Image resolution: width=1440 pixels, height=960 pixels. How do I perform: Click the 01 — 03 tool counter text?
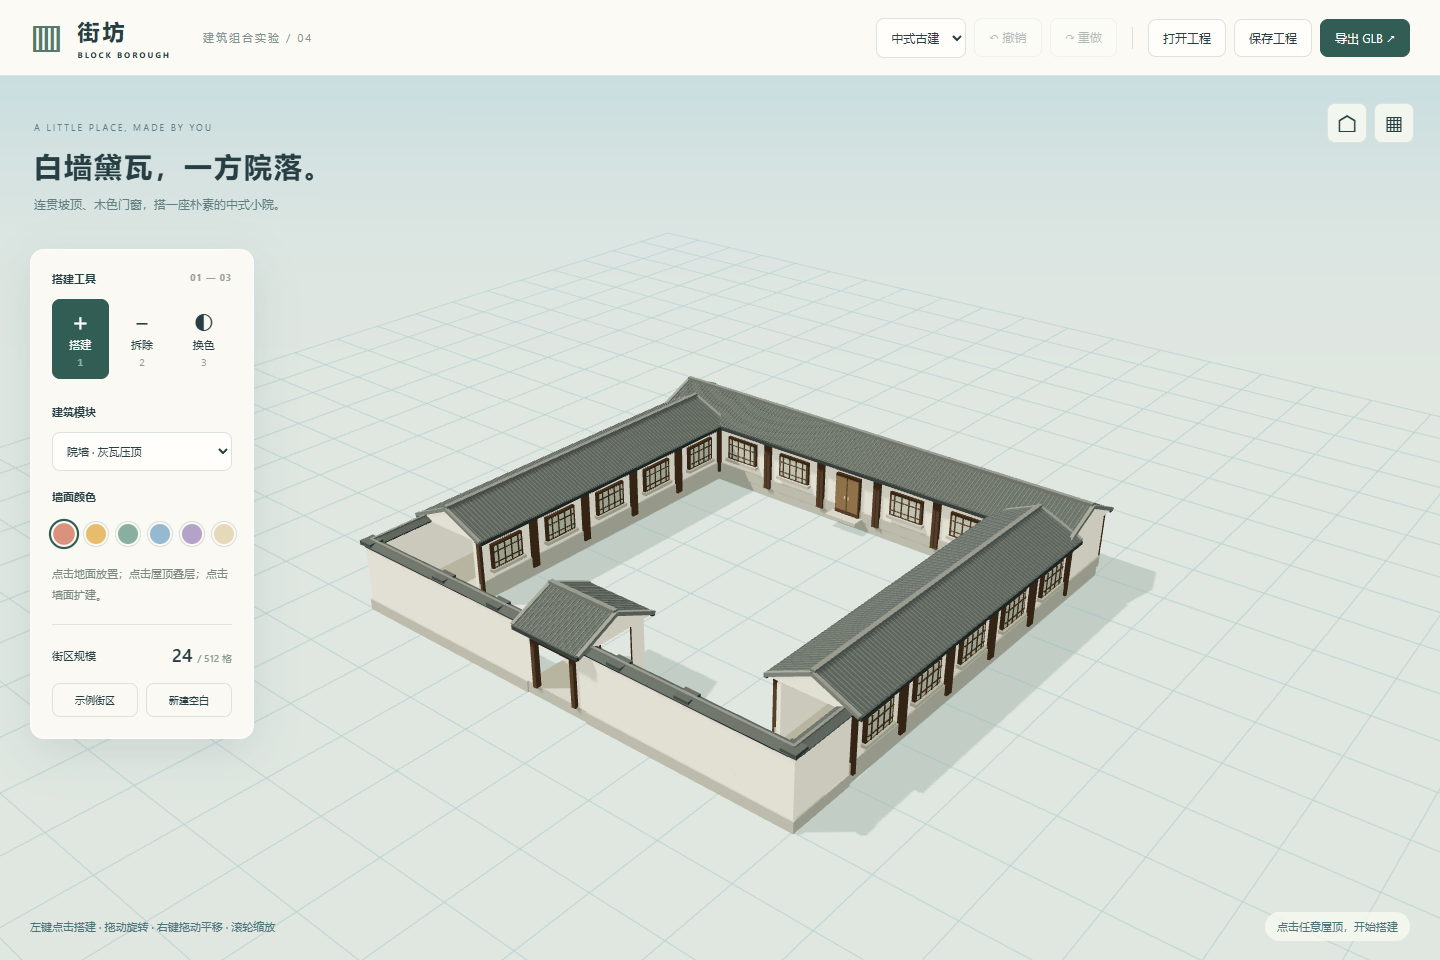click(x=210, y=278)
